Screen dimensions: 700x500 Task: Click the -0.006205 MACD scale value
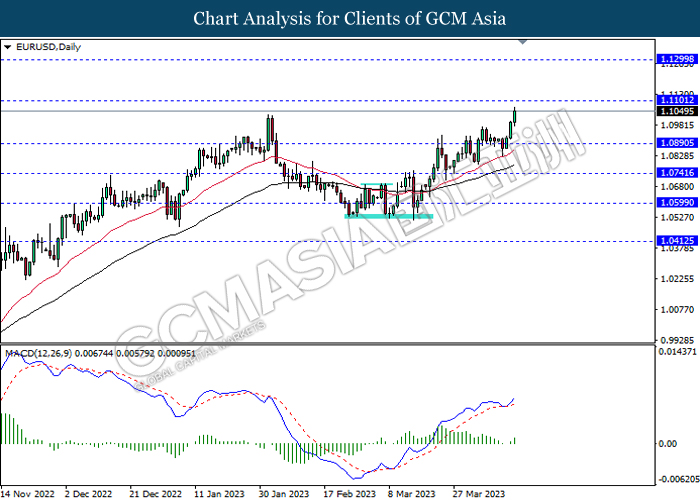click(679, 479)
